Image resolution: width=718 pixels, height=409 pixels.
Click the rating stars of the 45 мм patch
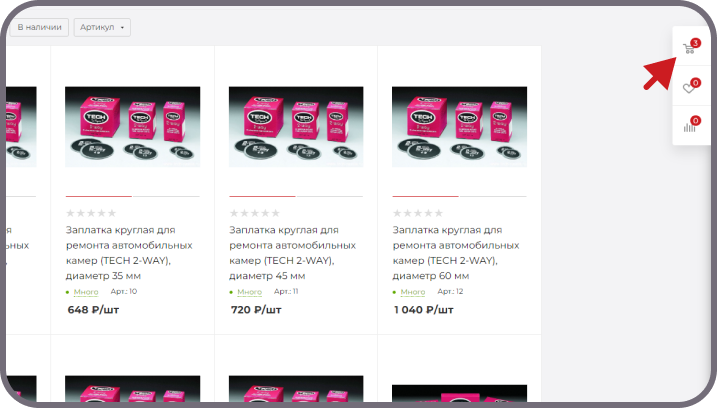[255, 213]
